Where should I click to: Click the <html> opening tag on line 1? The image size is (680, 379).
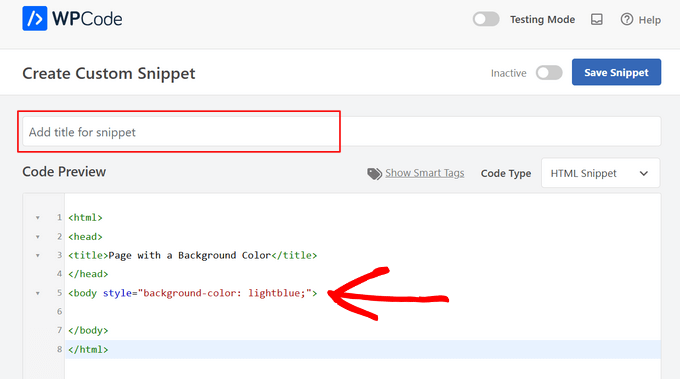tap(85, 218)
